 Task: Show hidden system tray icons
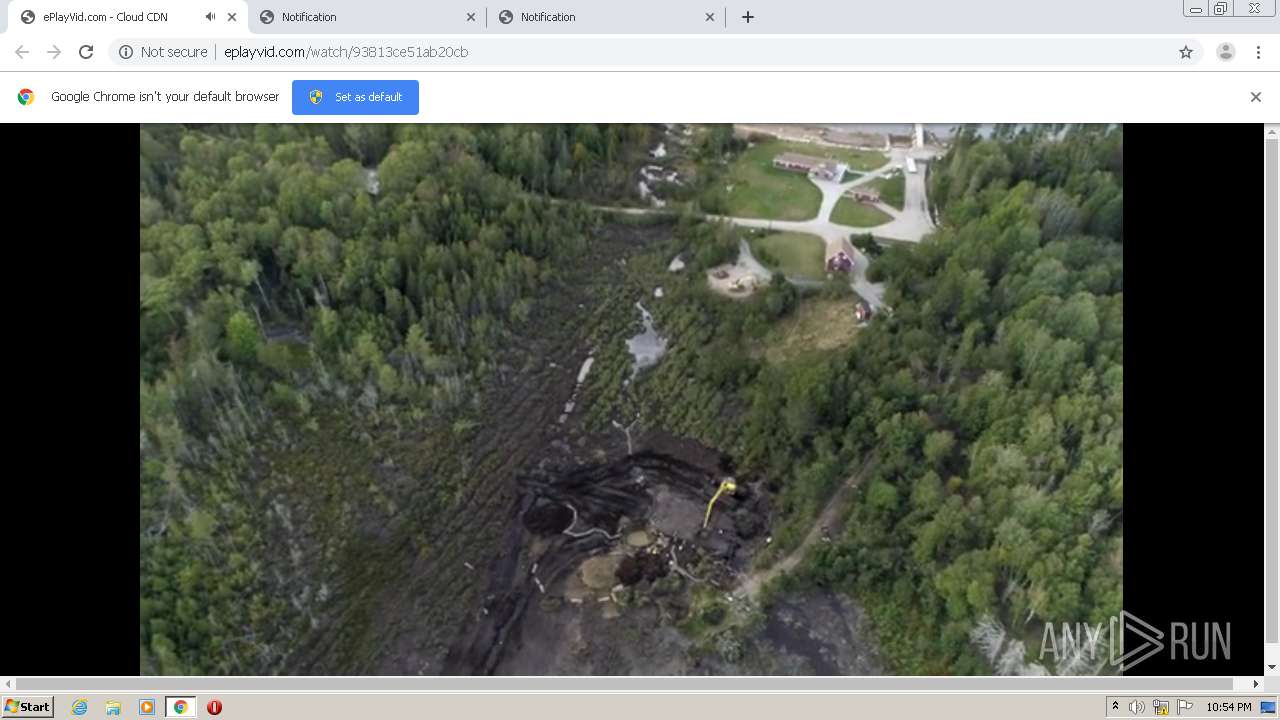pyautogui.click(x=1115, y=707)
